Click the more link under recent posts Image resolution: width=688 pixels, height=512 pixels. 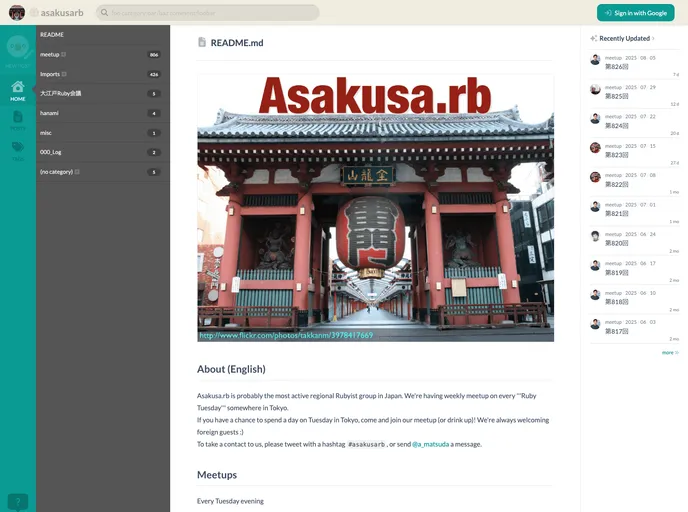pos(670,352)
